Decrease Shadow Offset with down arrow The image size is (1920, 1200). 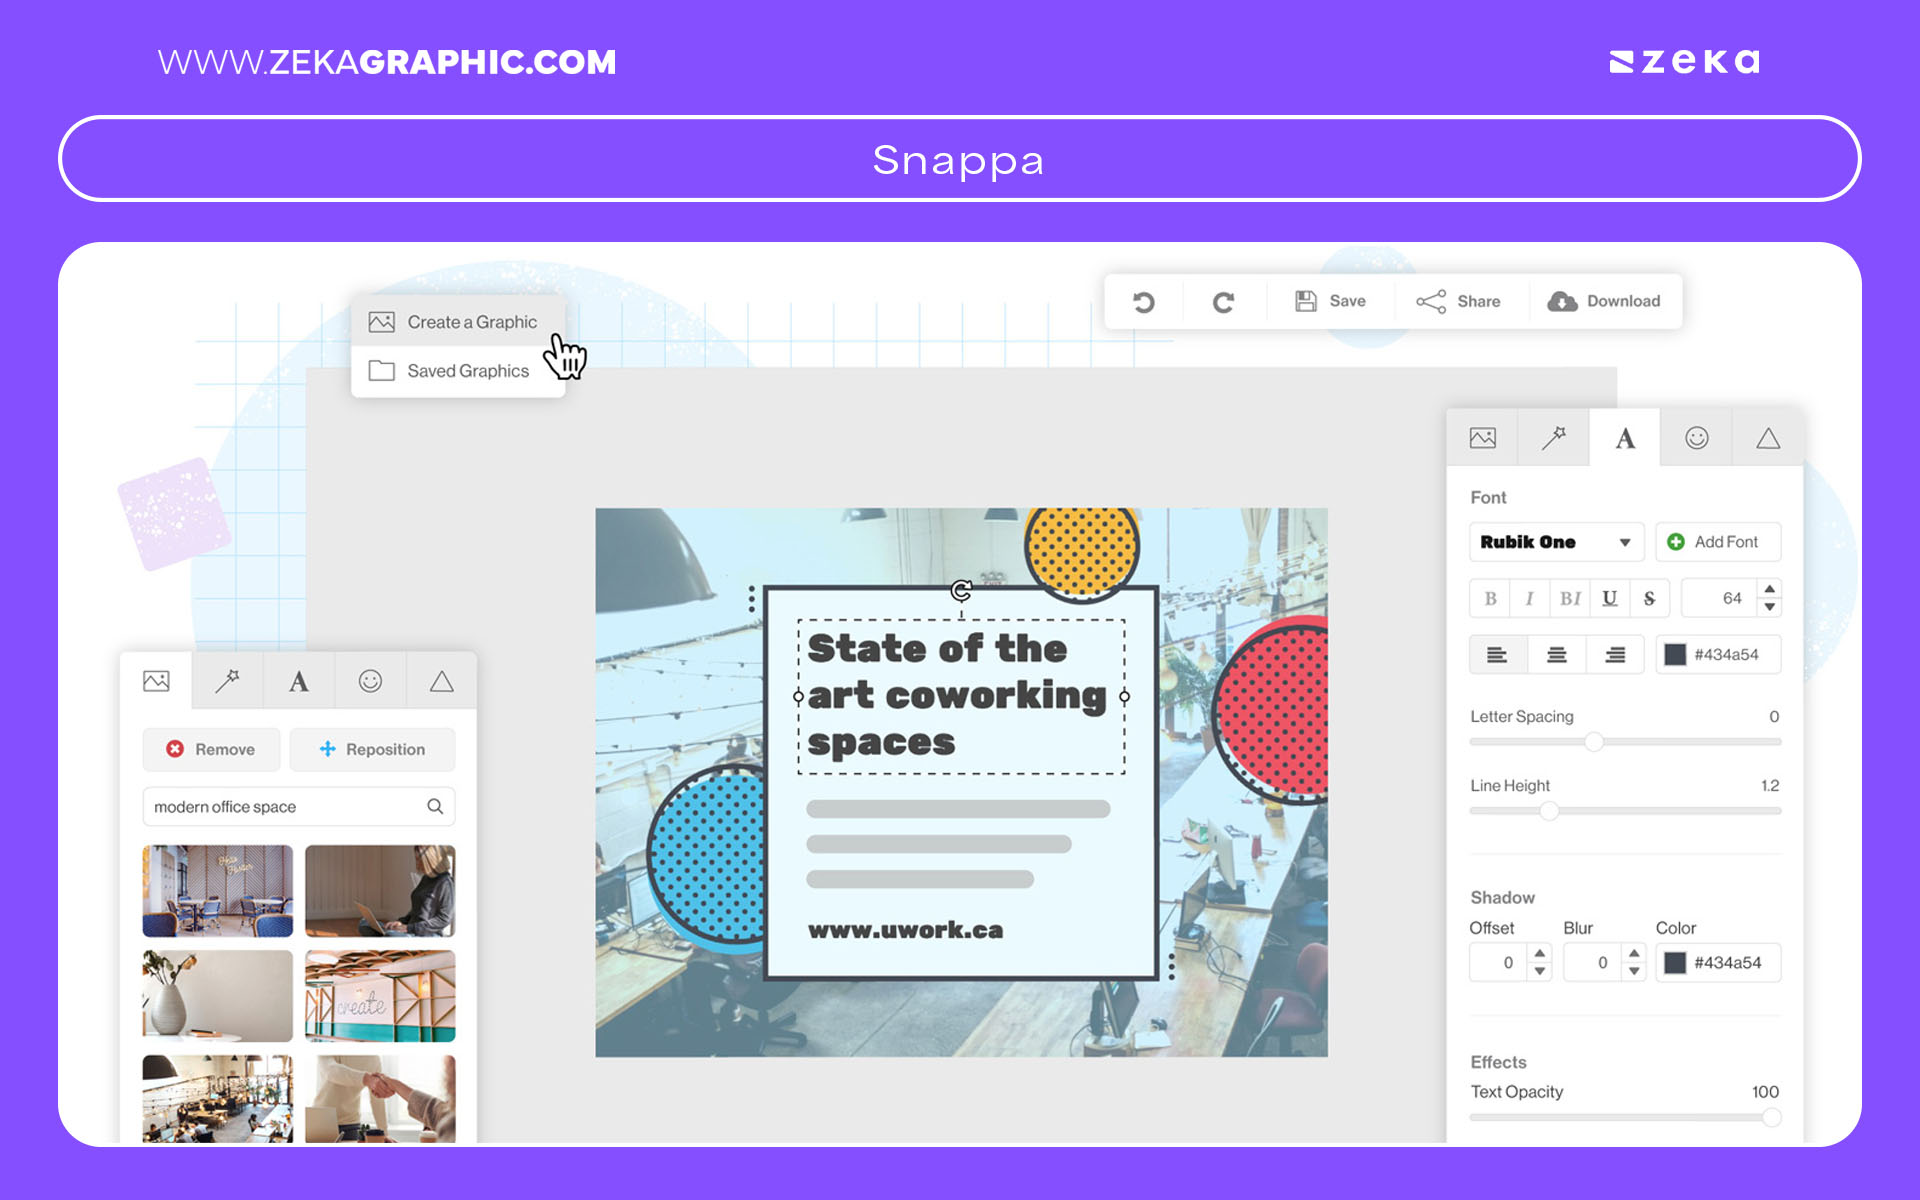point(1540,970)
